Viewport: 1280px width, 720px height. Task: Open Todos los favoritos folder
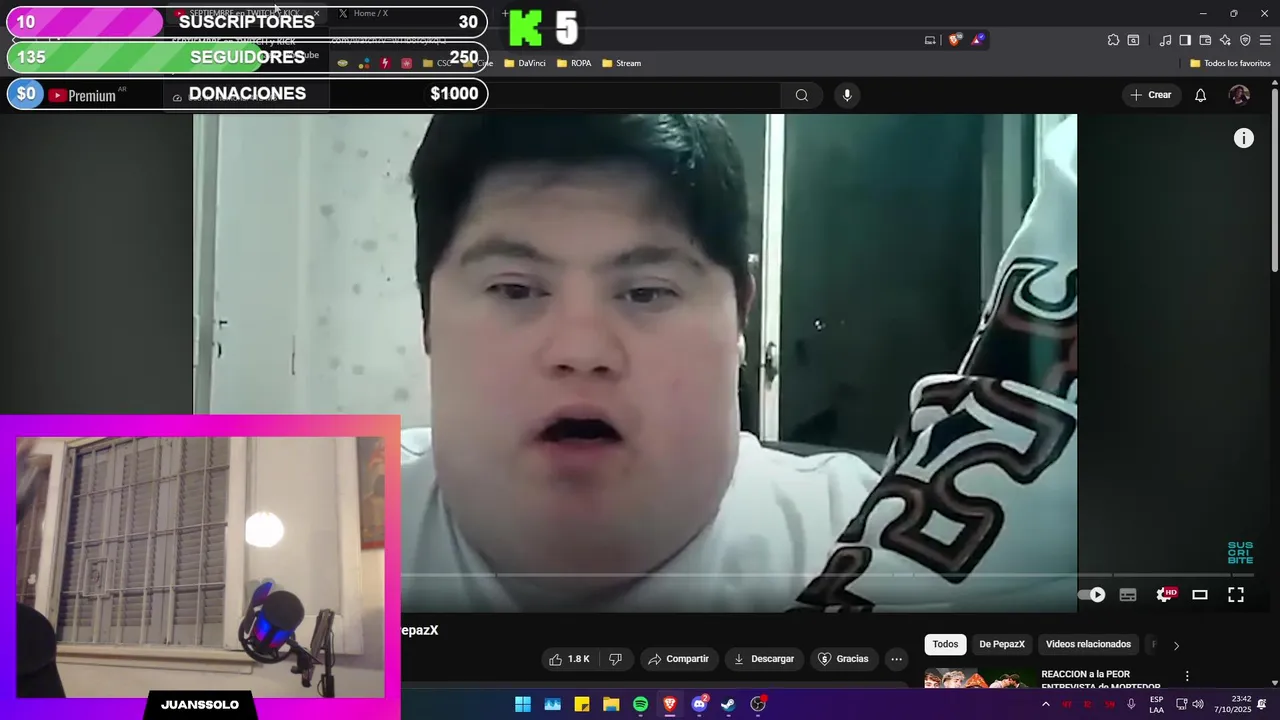coord(1230,63)
